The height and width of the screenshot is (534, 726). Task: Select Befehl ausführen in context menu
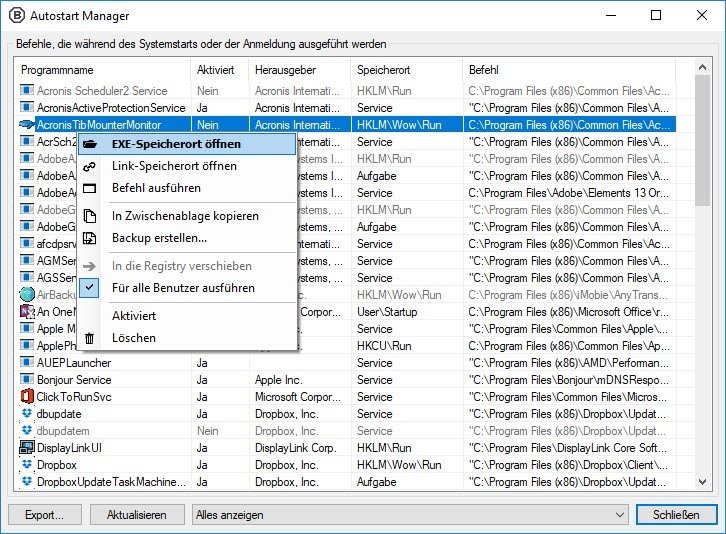(x=187, y=188)
